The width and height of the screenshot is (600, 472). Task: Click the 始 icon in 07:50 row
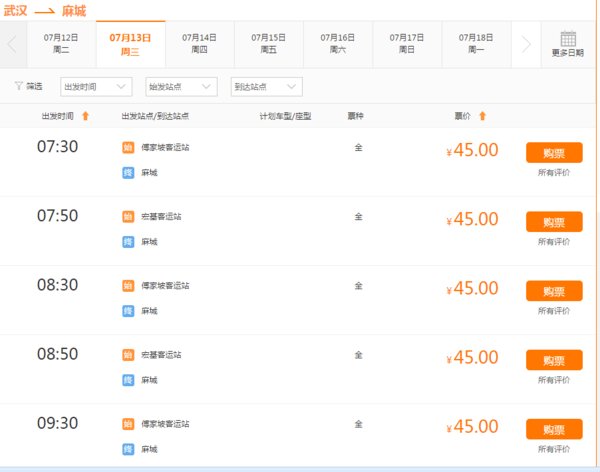click(128, 217)
